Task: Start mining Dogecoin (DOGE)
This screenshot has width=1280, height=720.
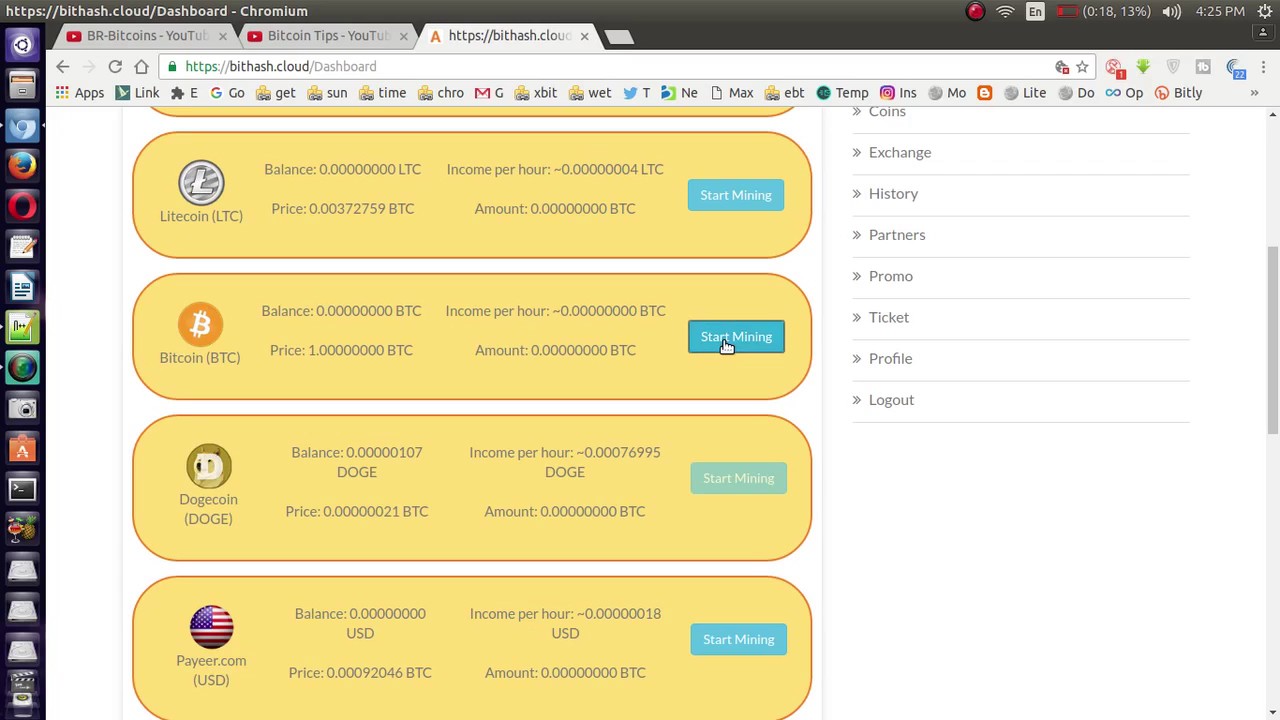Action: (x=738, y=478)
